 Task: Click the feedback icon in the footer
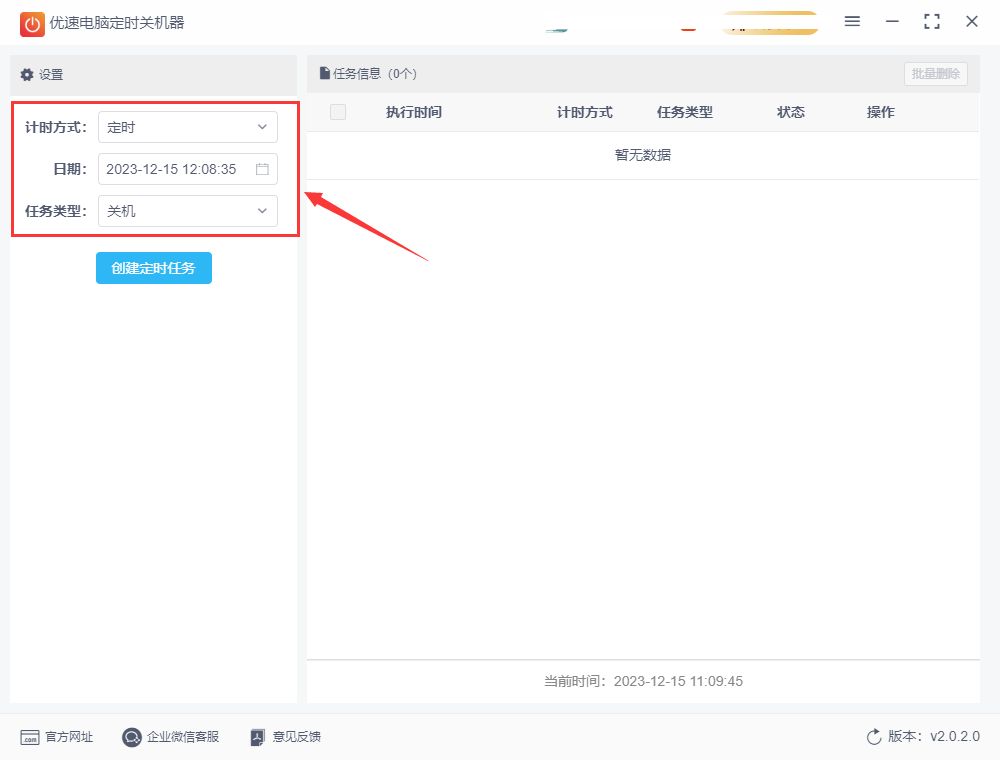point(257,737)
